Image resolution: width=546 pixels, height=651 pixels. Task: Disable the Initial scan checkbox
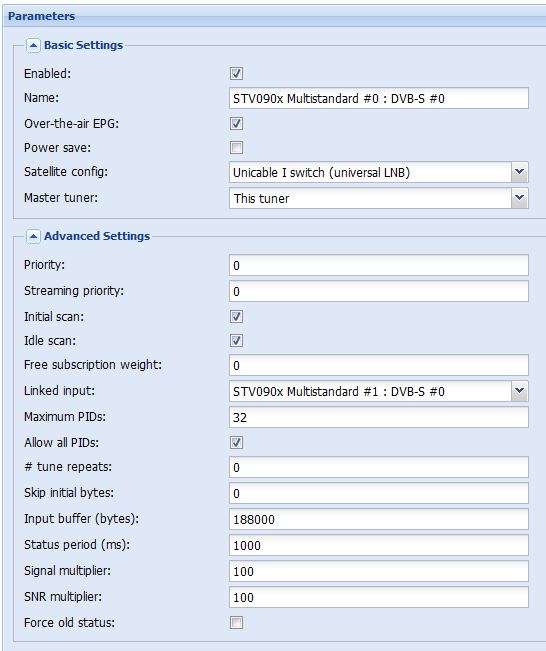(x=236, y=317)
